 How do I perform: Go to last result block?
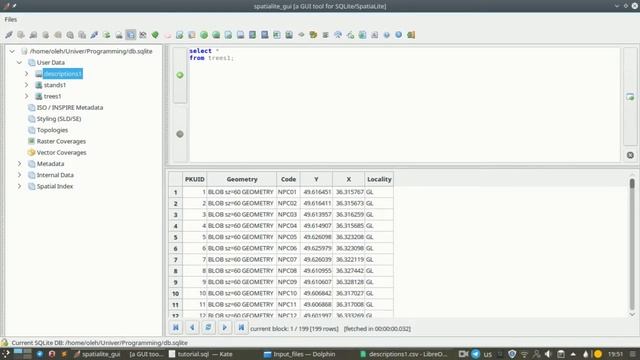pyautogui.click(x=241, y=327)
